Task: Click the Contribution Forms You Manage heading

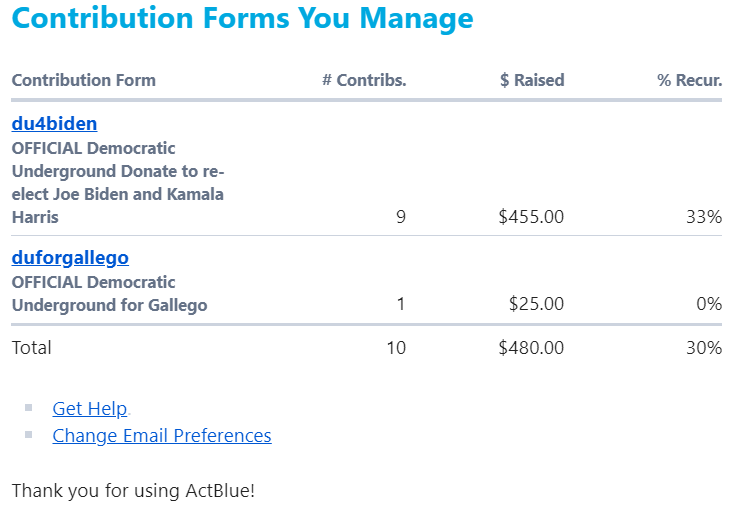Action: point(242,18)
